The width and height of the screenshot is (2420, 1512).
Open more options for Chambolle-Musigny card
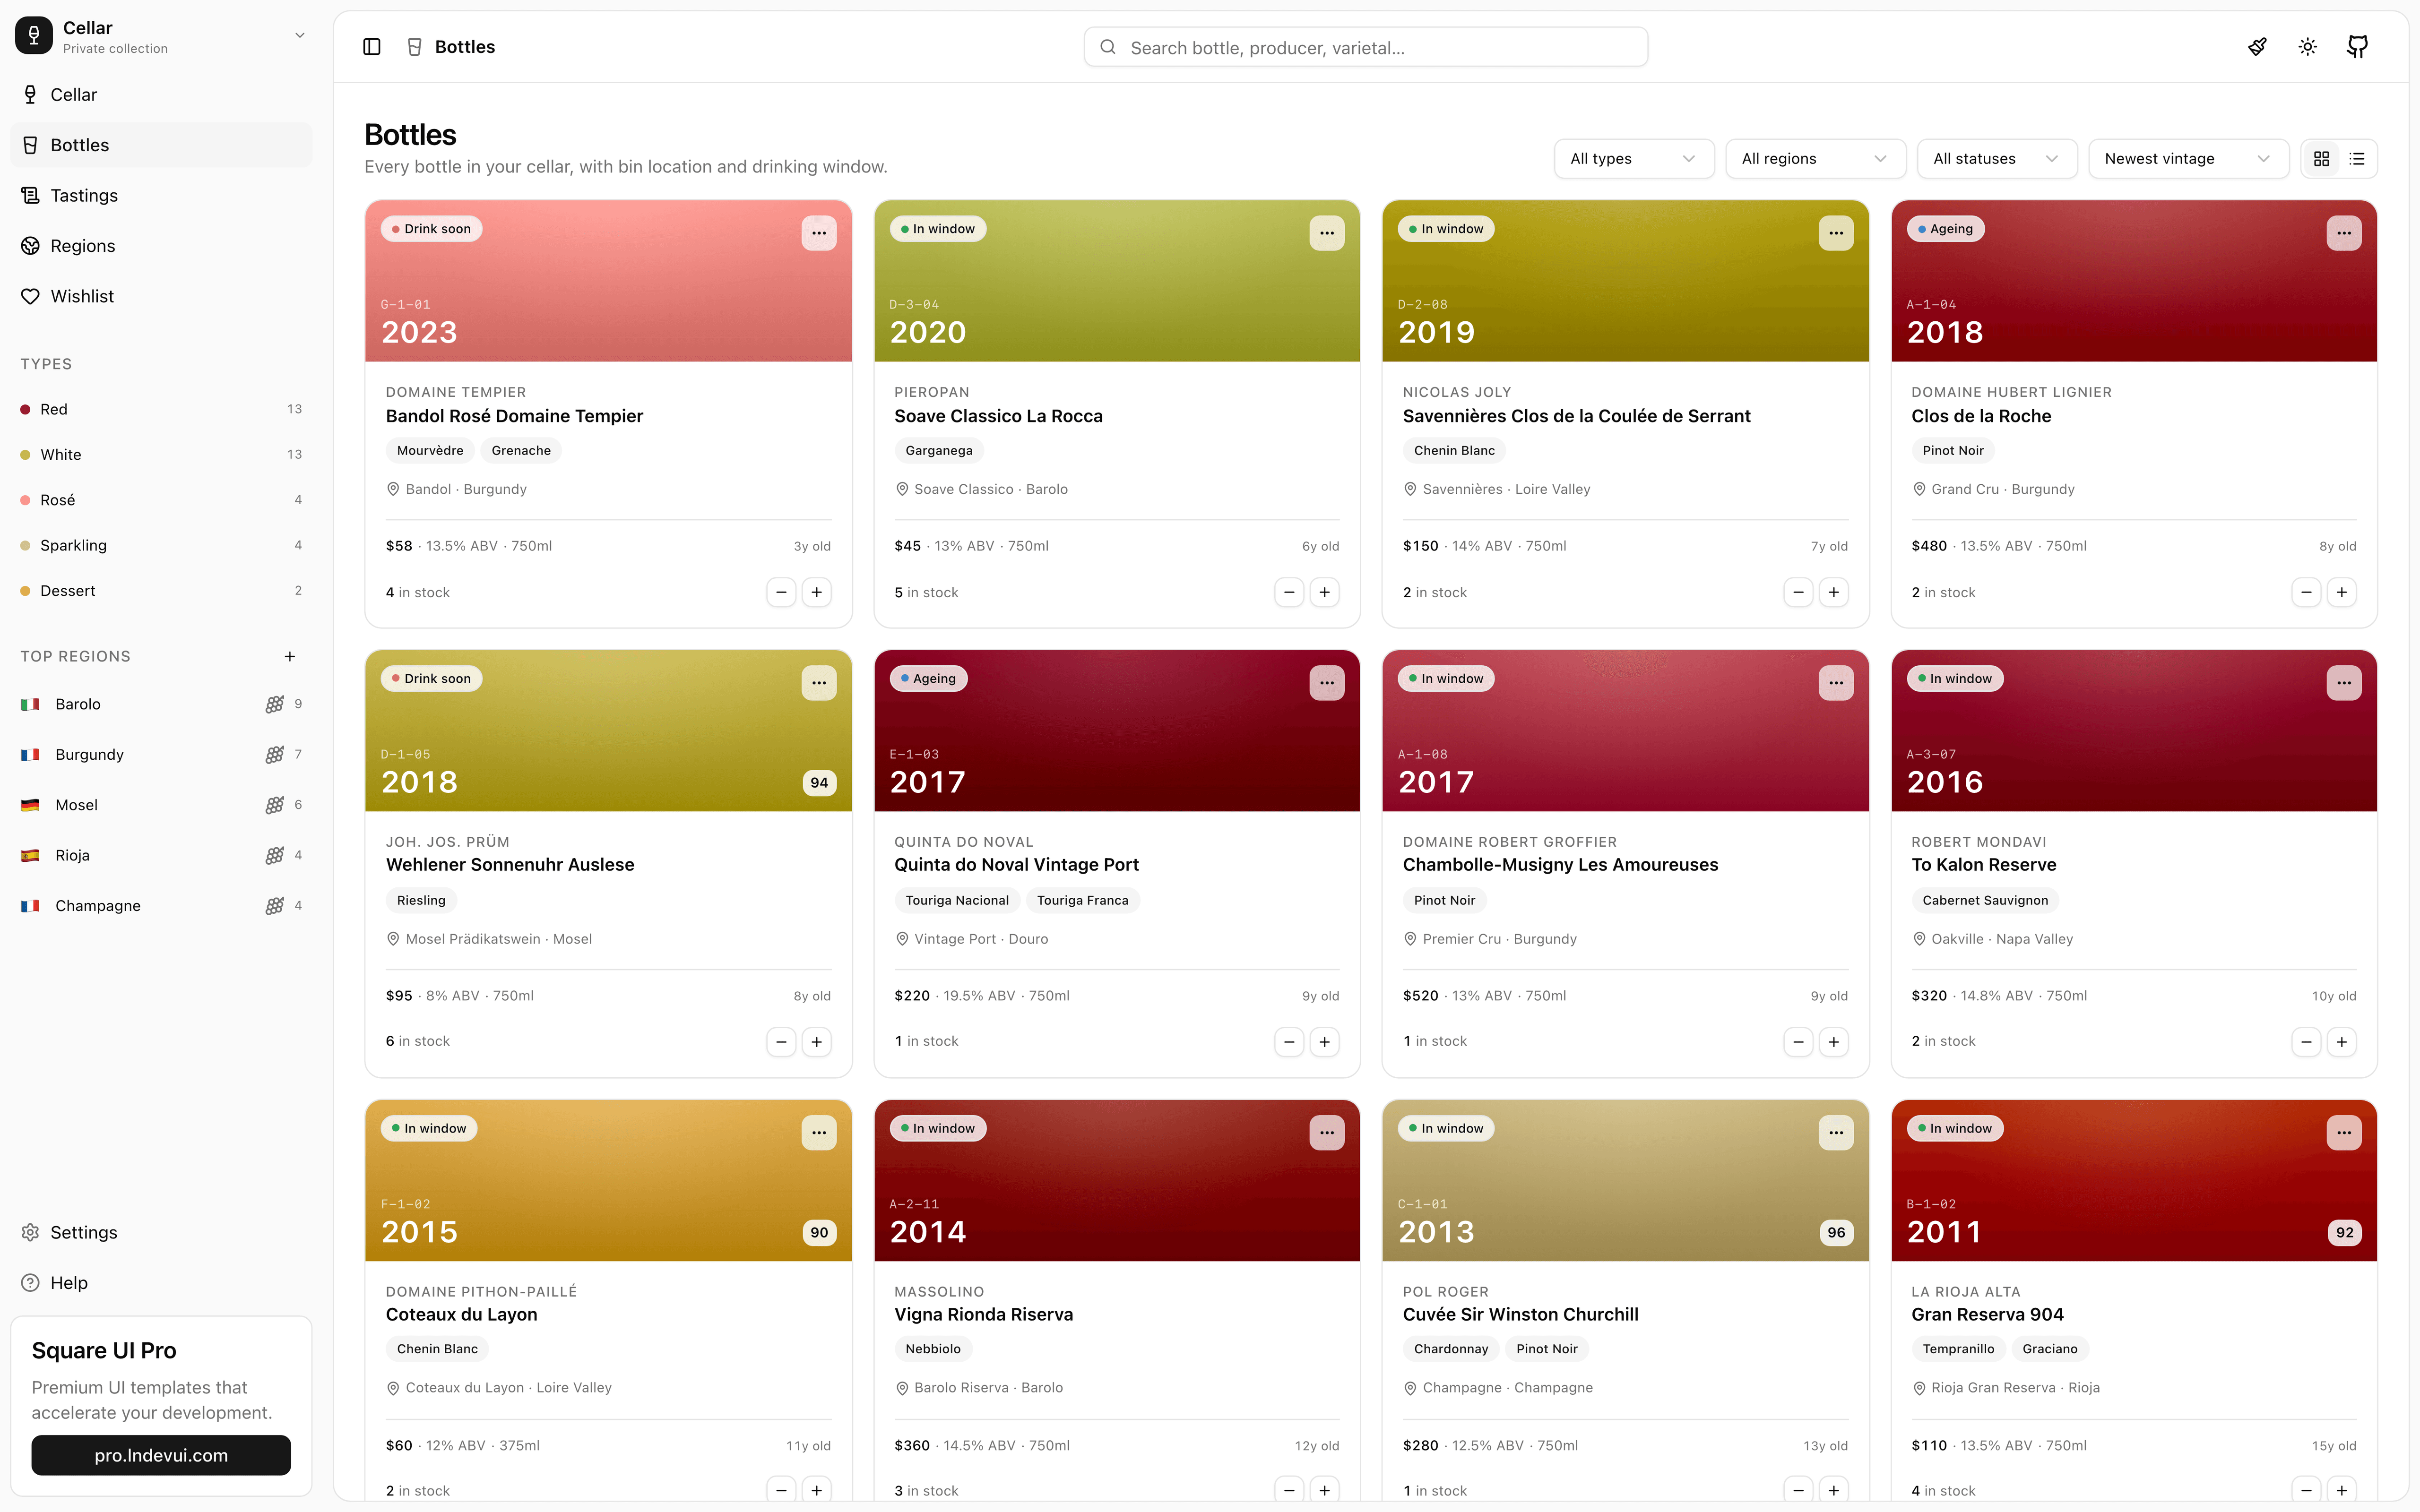[1836, 683]
